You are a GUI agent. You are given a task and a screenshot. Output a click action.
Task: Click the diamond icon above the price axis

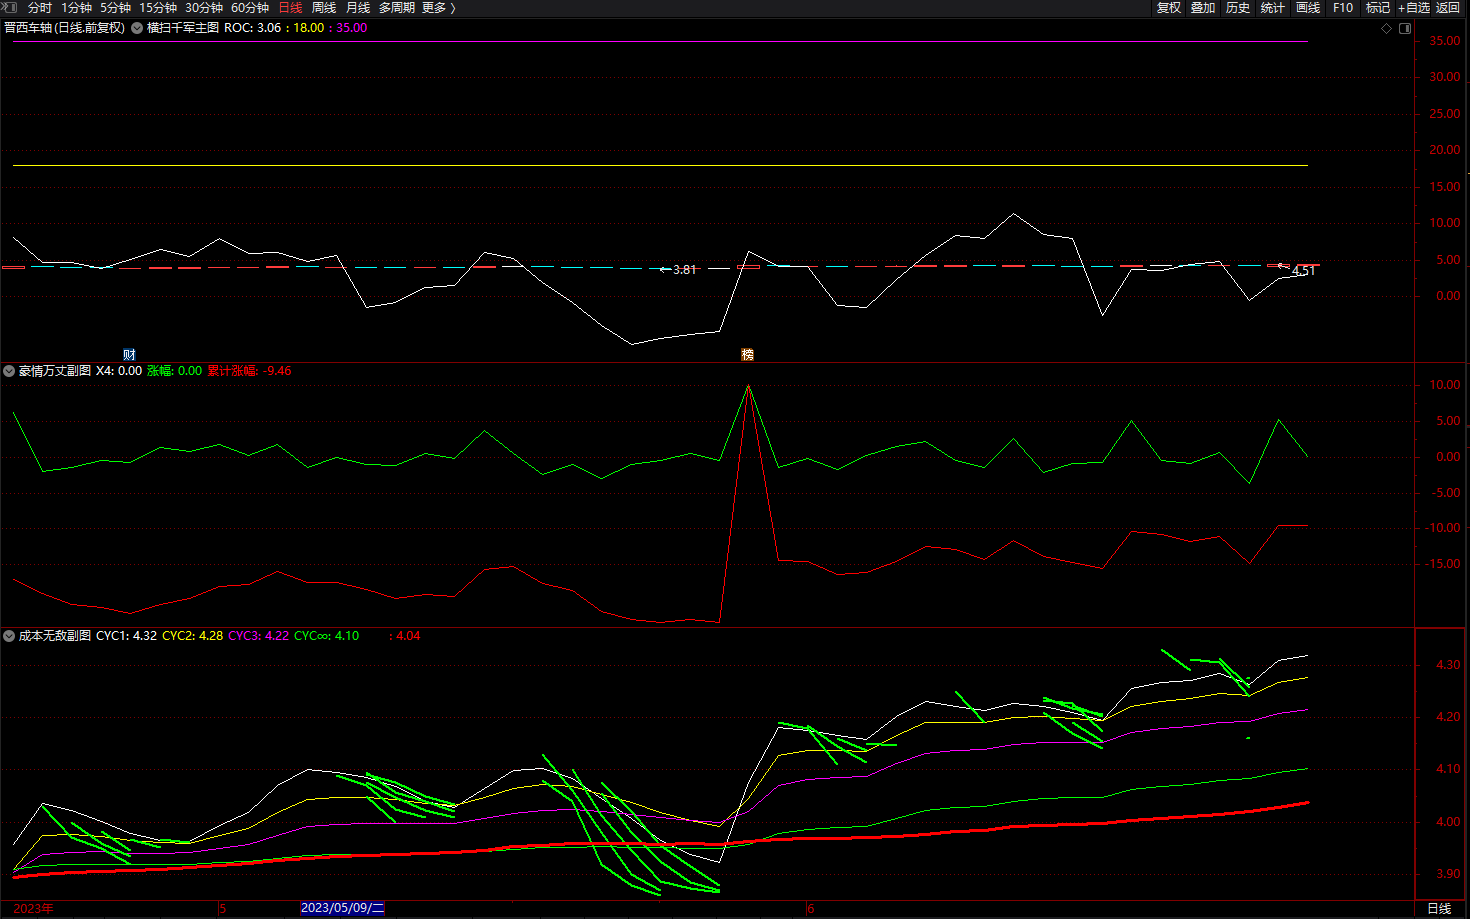coord(1386,28)
